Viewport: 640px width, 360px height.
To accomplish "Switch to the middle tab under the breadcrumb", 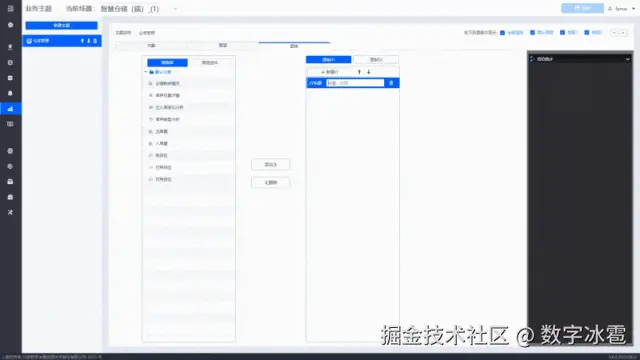I will click(222, 46).
